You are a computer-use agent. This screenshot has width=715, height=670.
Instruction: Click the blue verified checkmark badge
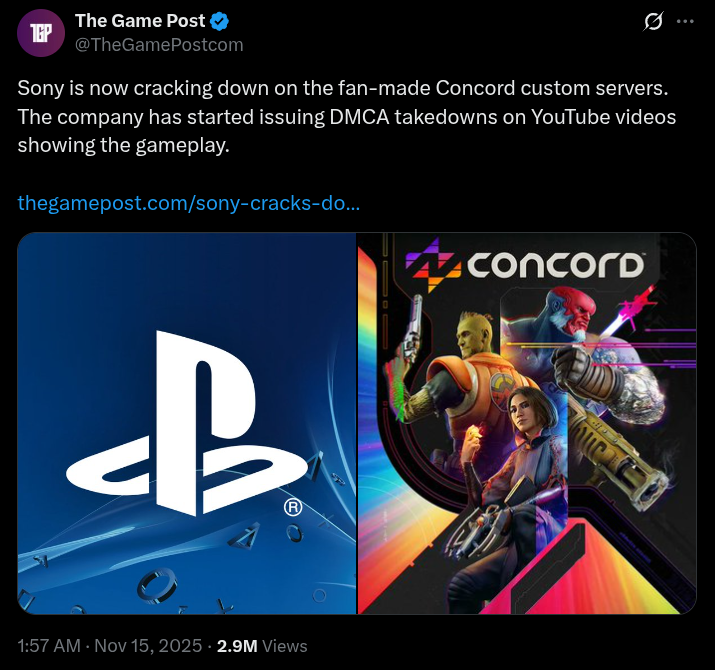[219, 21]
